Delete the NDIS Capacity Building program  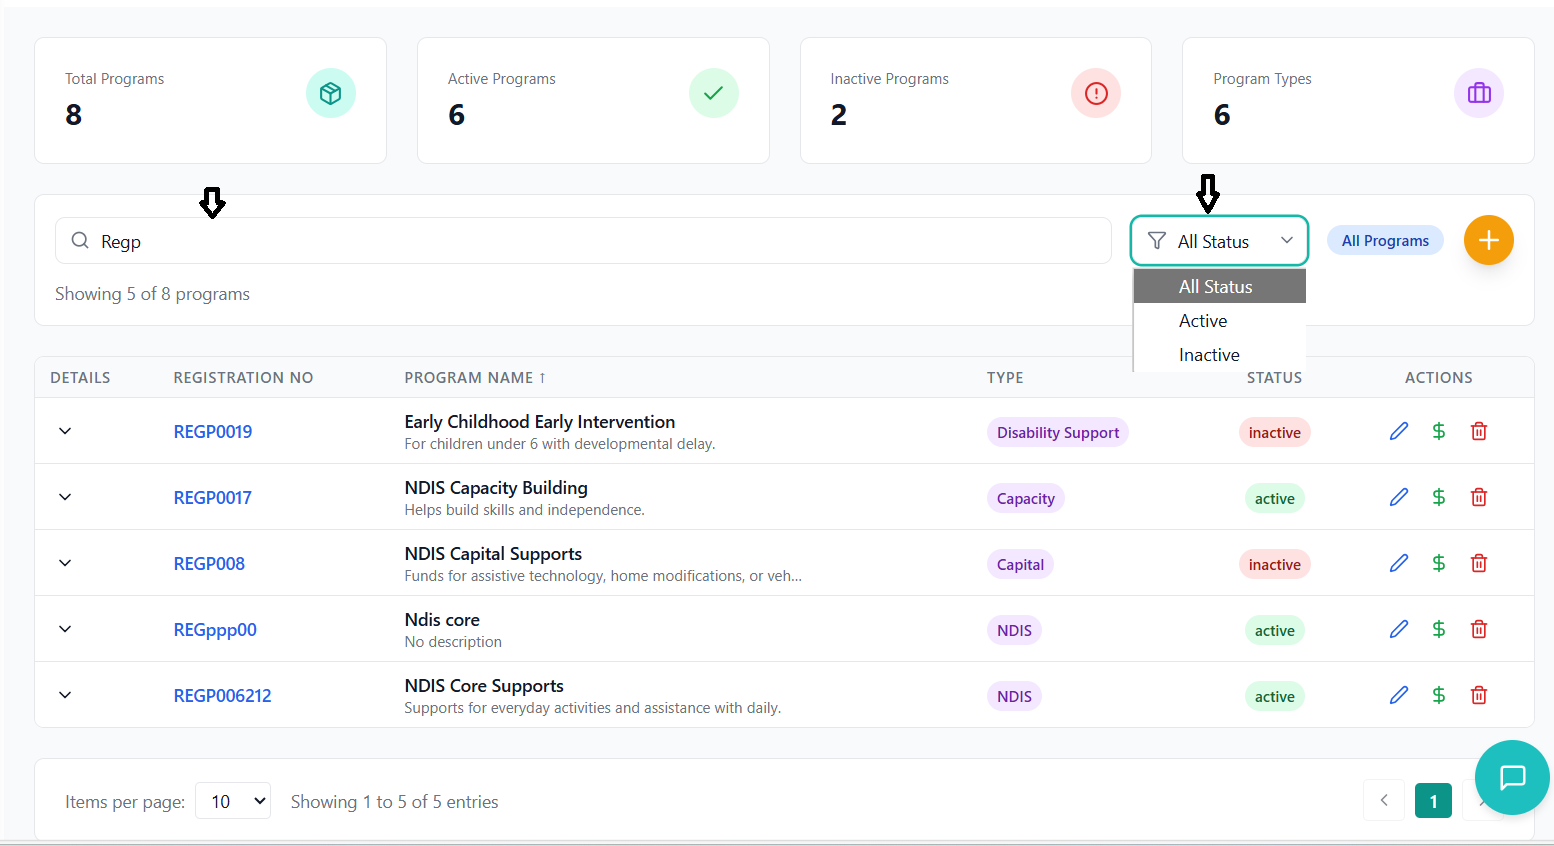click(x=1478, y=497)
